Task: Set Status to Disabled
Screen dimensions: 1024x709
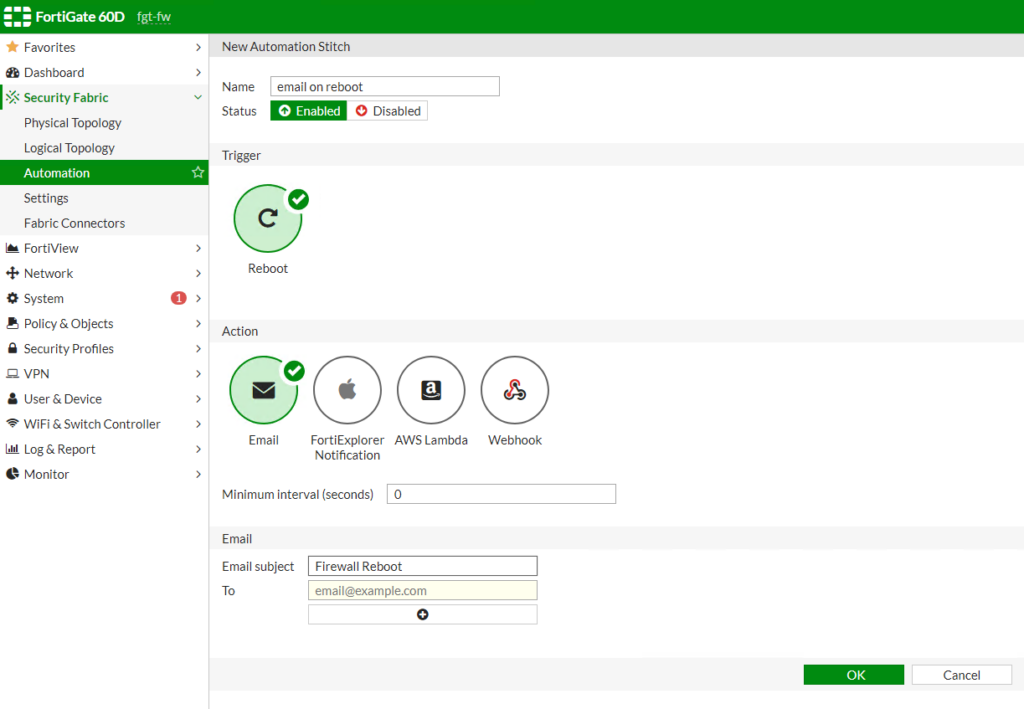Action: pyautogui.click(x=388, y=111)
